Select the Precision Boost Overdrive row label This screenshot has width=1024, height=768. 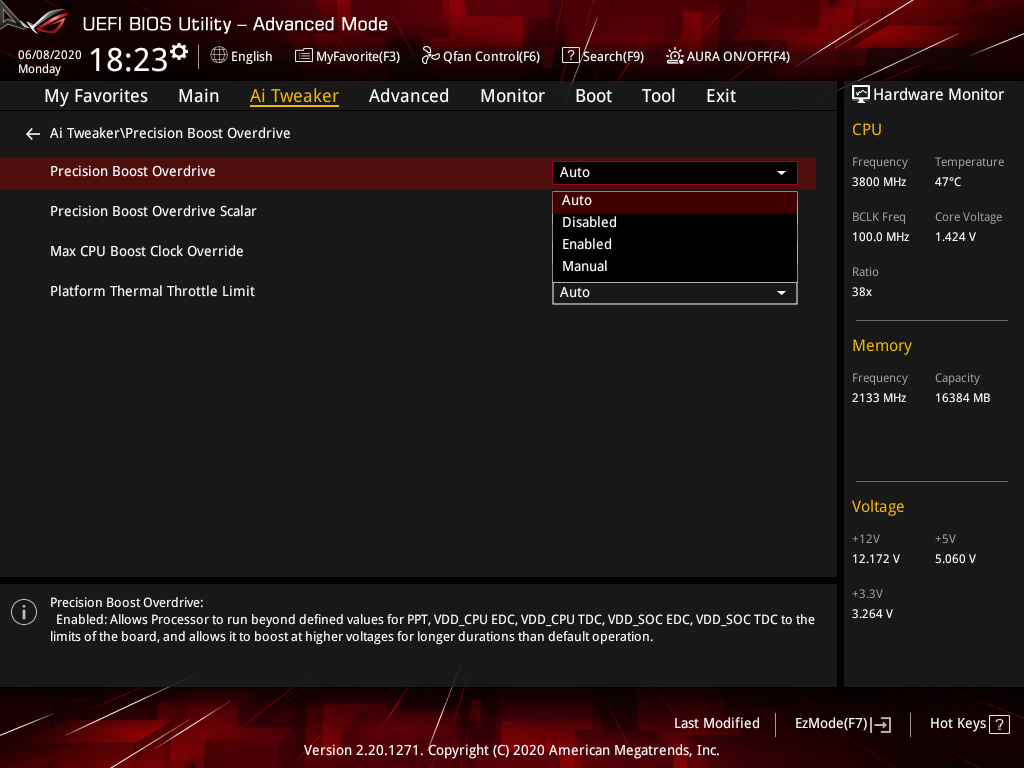133,171
